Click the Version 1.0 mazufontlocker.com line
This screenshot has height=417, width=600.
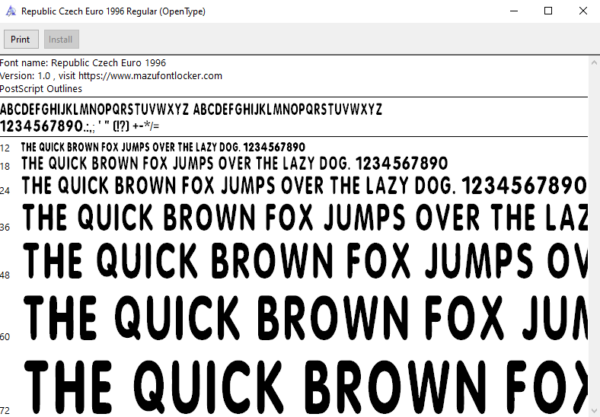click(x=111, y=76)
